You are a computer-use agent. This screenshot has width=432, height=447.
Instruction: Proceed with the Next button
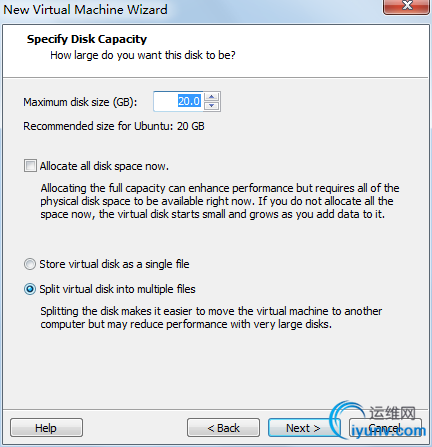point(303,428)
